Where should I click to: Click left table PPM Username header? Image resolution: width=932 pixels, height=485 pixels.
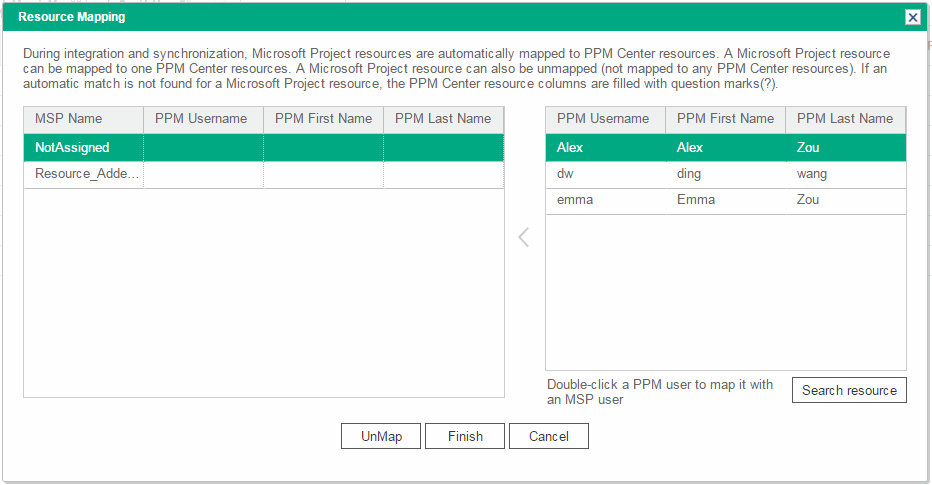pyautogui.click(x=203, y=119)
